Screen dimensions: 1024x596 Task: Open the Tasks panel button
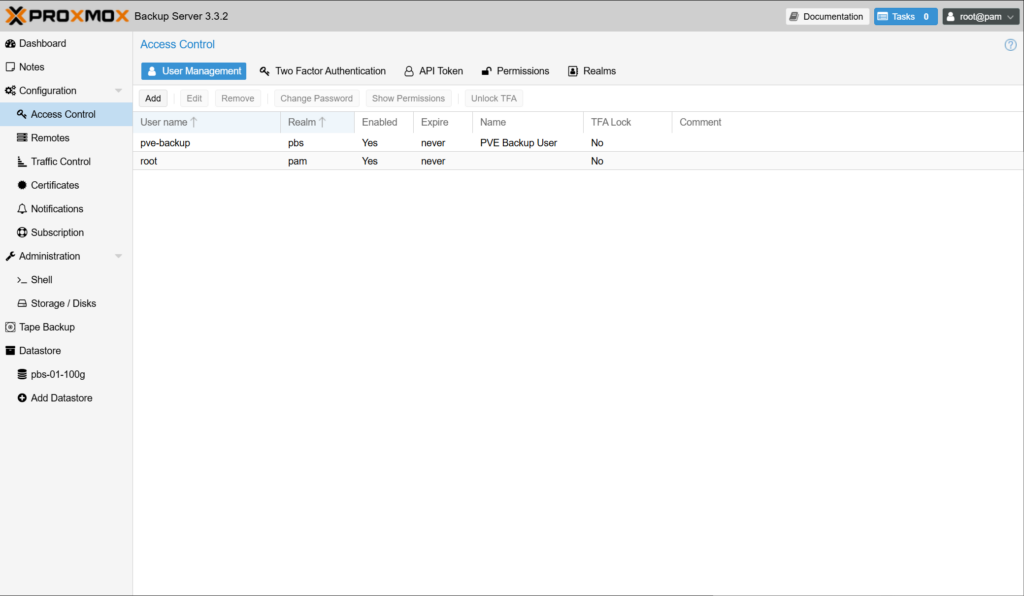(905, 17)
